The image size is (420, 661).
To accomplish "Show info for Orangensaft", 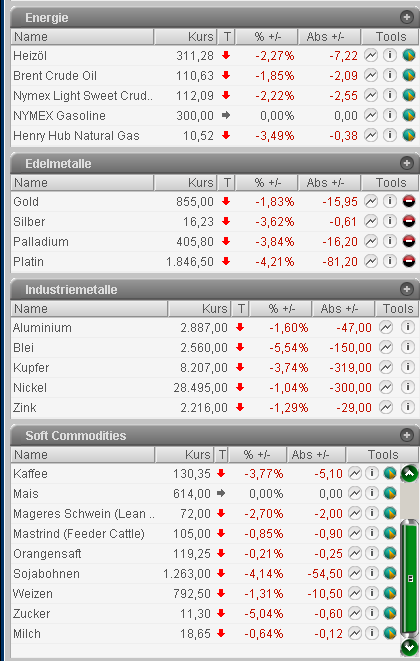I will pos(372,553).
